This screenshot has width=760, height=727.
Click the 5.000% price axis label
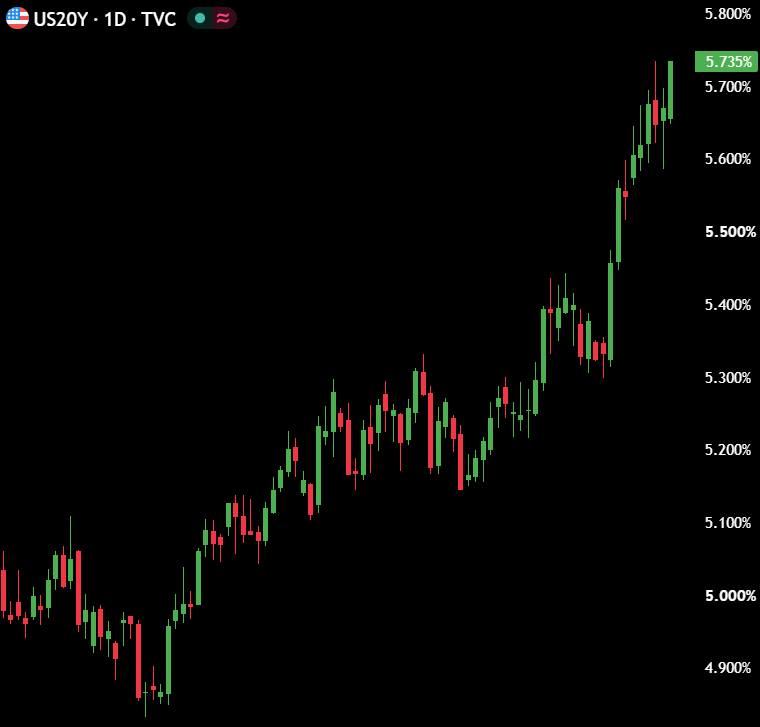point(730,596)
